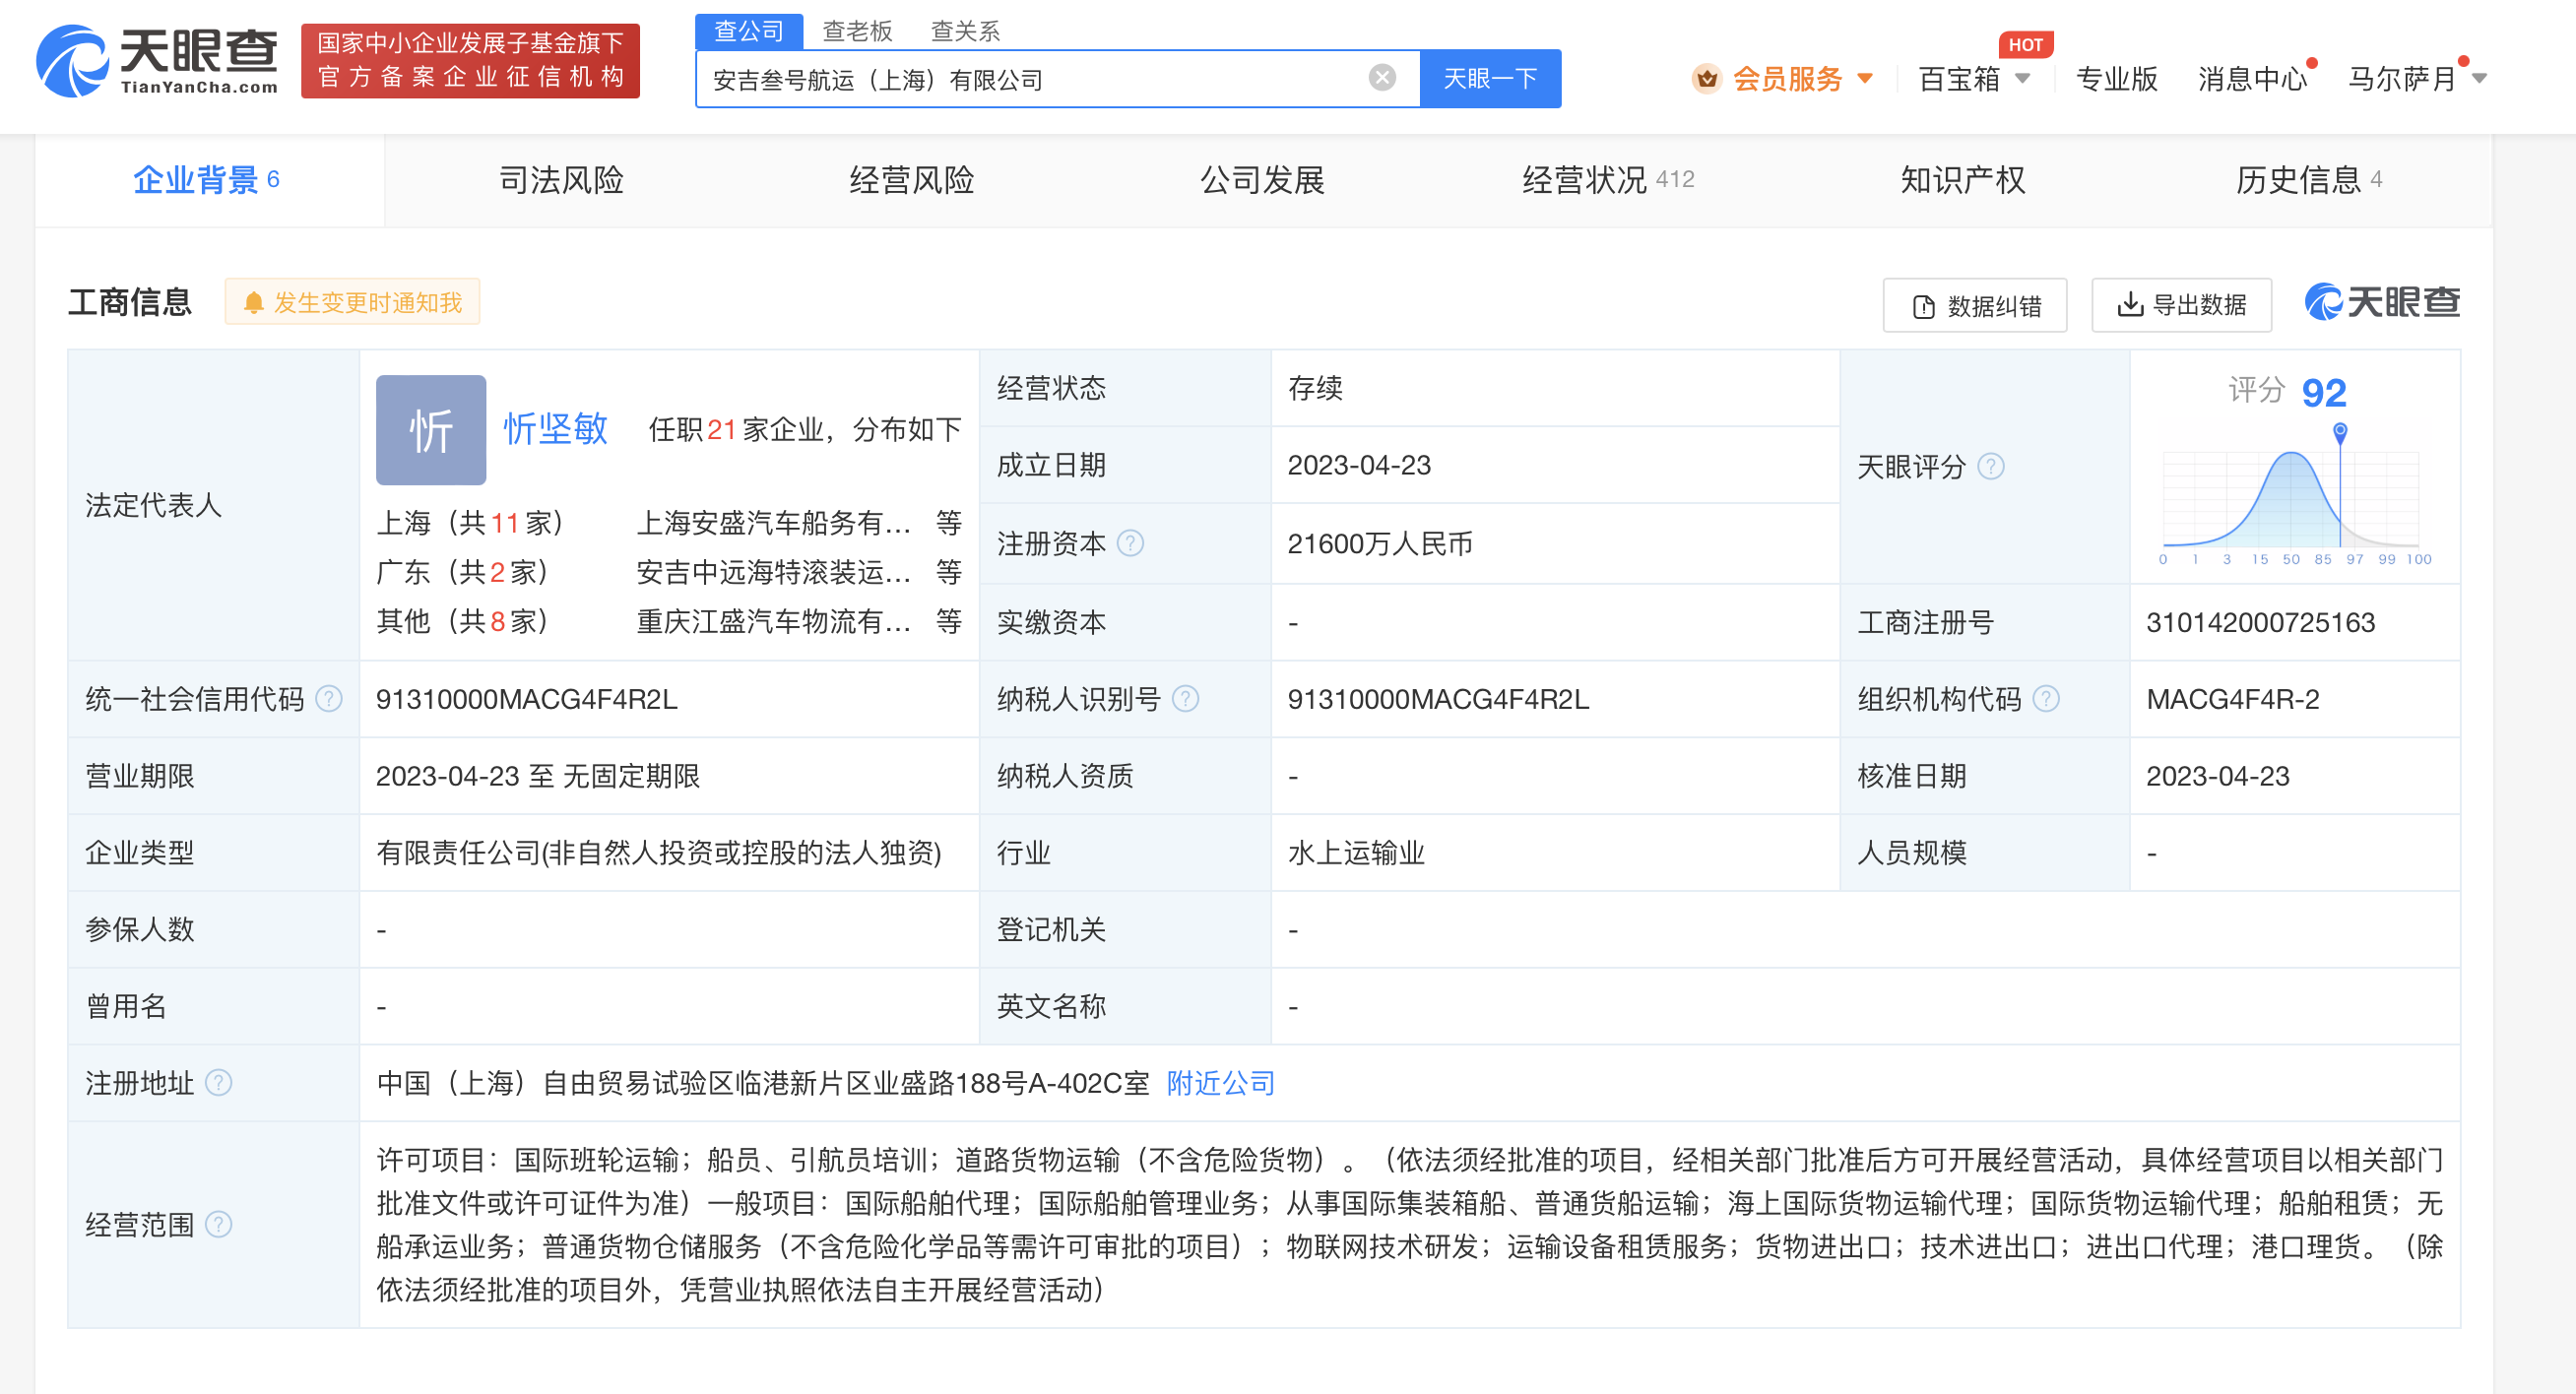This screenshot has width=2576, height=1394.
Task: Click help icon next to 注册地址
Action: tap(218, 1082)
